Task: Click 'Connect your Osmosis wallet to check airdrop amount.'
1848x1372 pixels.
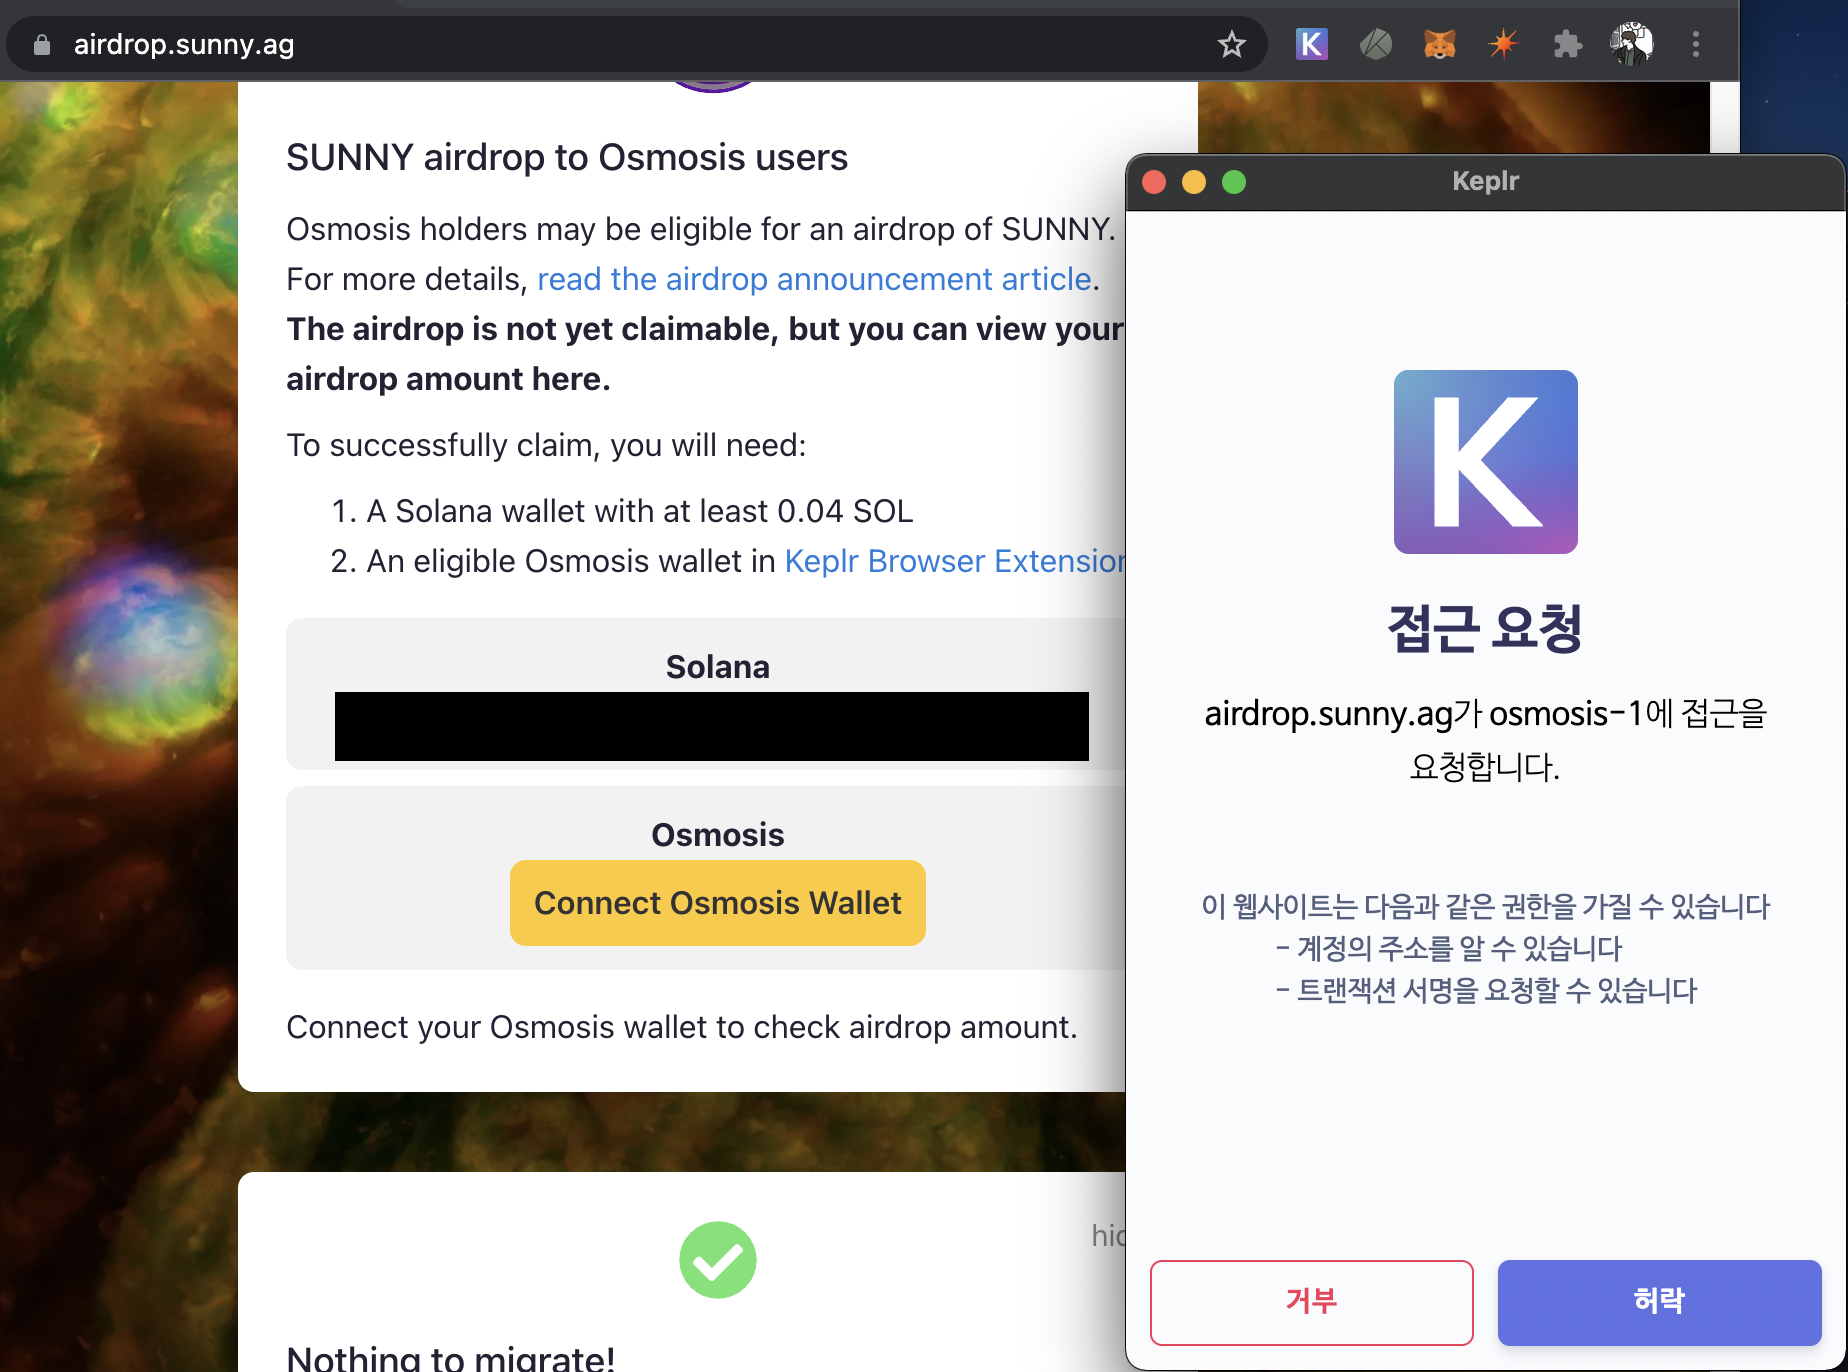Action: click(x=682, y=1027)
